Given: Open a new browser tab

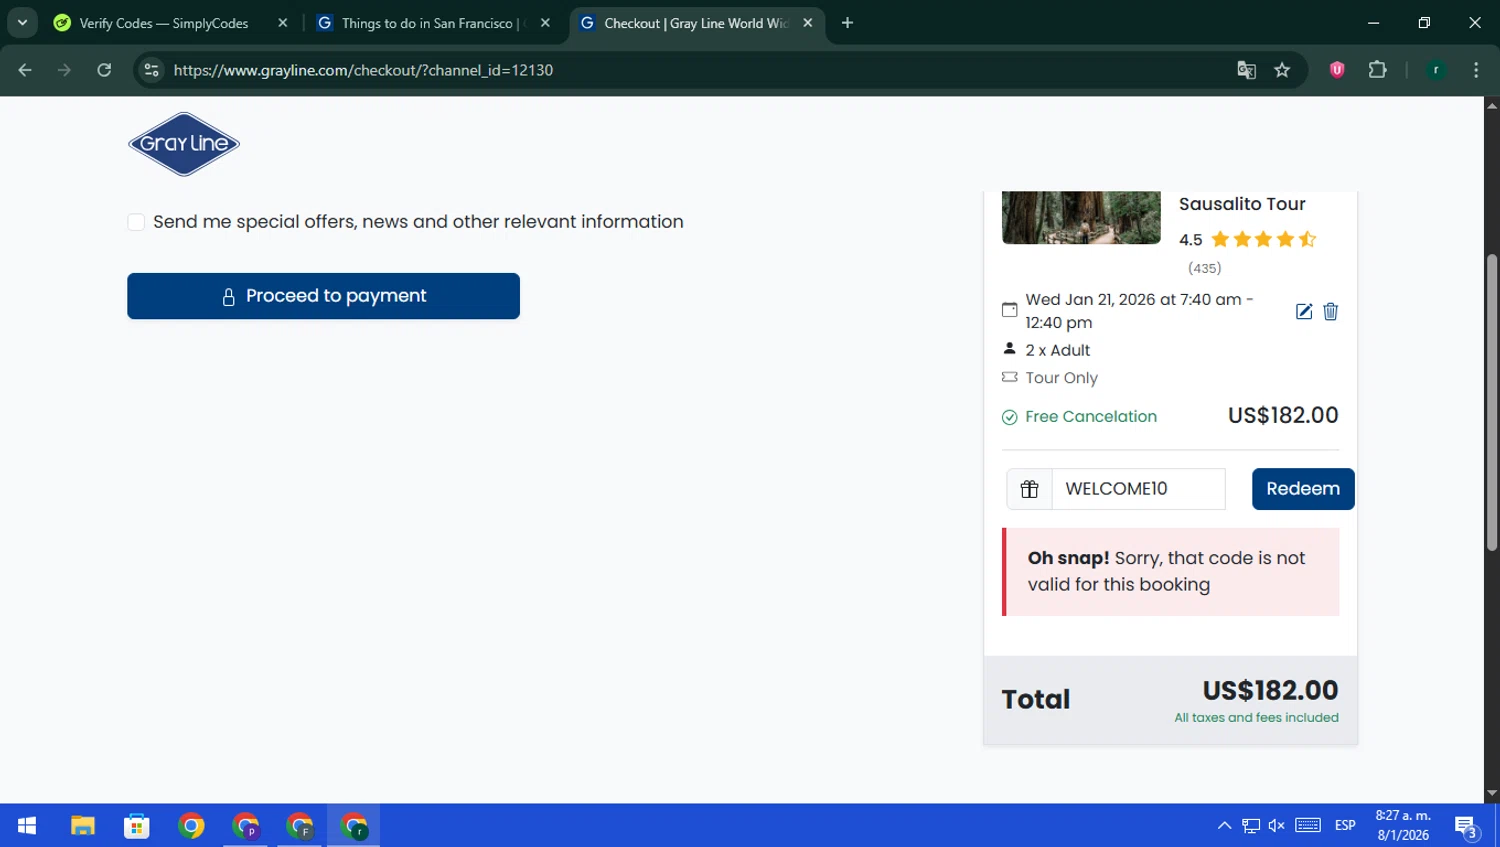Looking at the screenshot, I should pyautogui.click(x=847, y=23).
